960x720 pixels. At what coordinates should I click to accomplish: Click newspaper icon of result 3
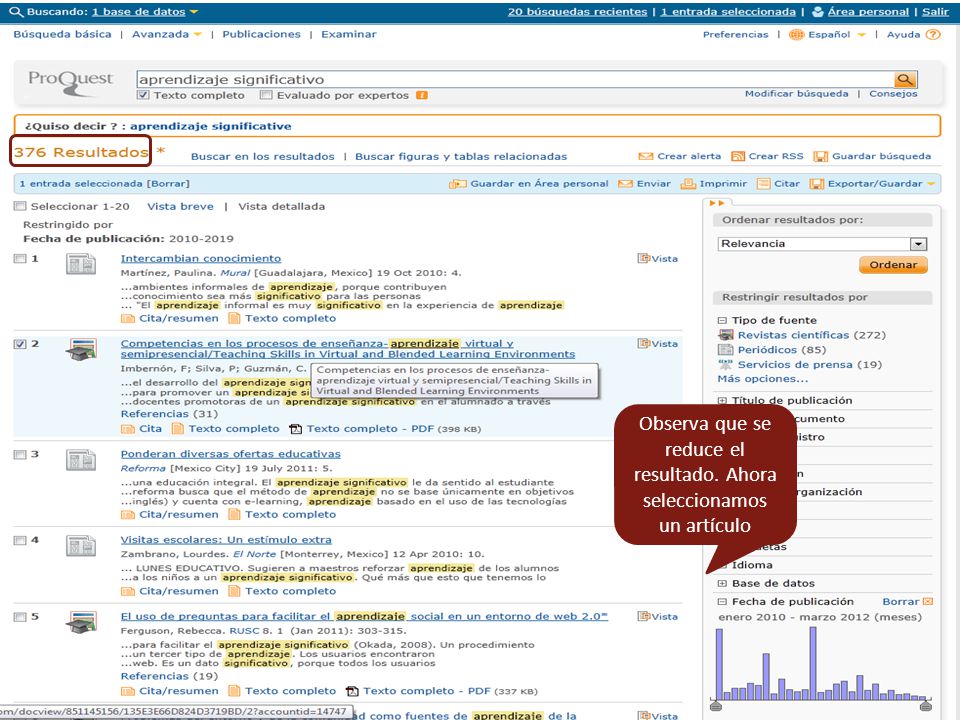[x=81, y=460]
